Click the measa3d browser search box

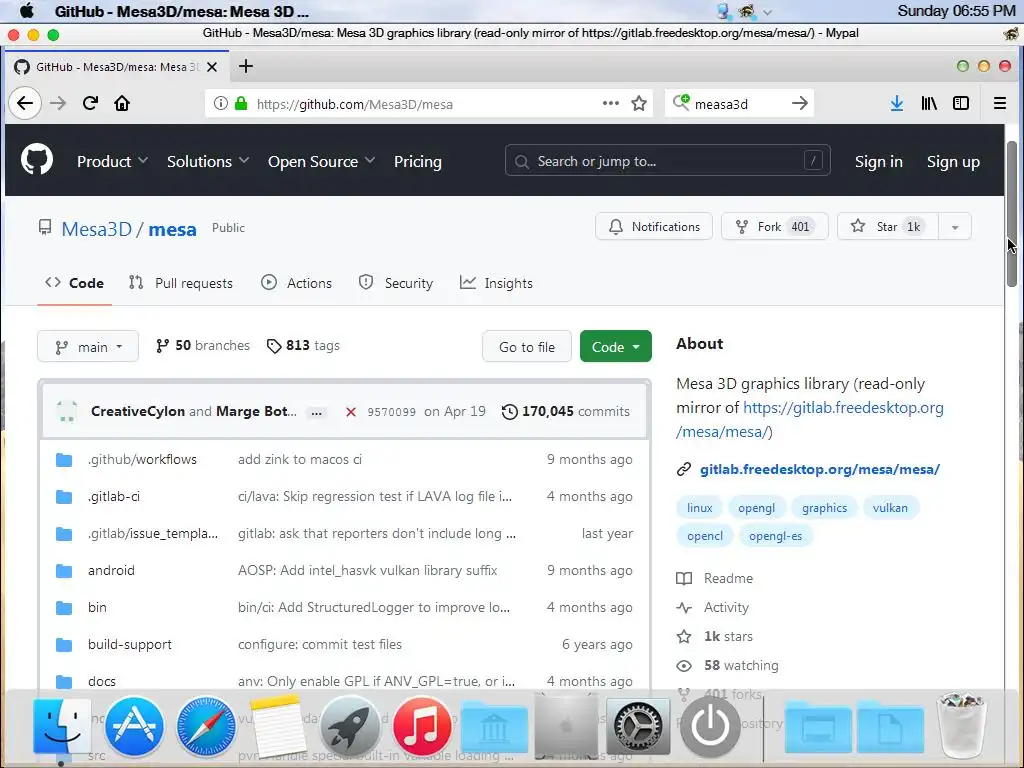[x=738, y=104]
